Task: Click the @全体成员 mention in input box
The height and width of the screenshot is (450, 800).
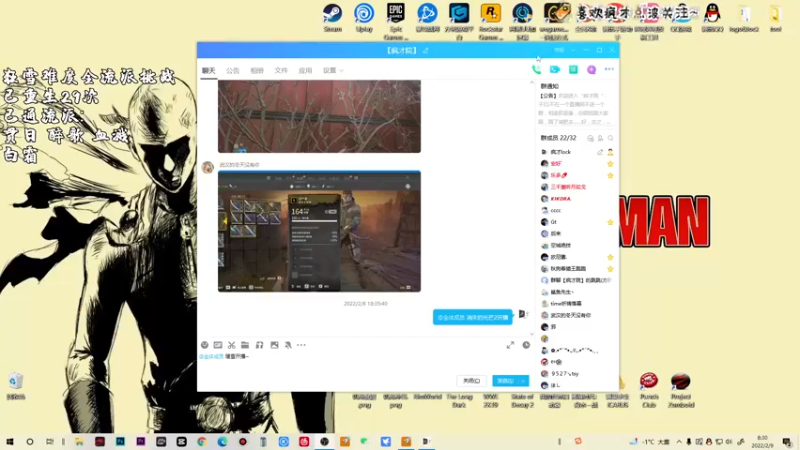Action: (x=211, y=357)
